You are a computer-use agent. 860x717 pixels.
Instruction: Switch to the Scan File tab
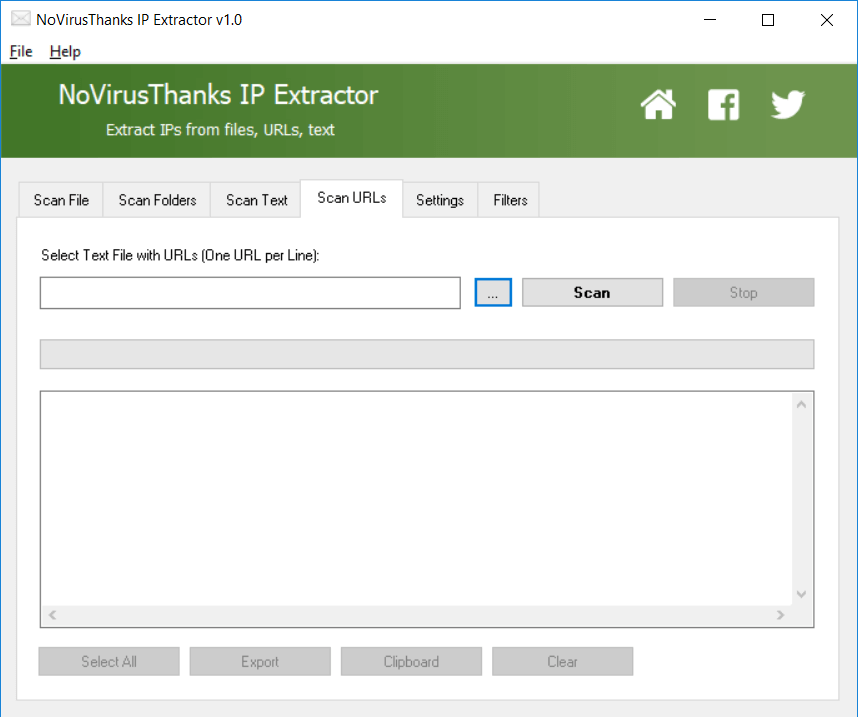point(61,200)
